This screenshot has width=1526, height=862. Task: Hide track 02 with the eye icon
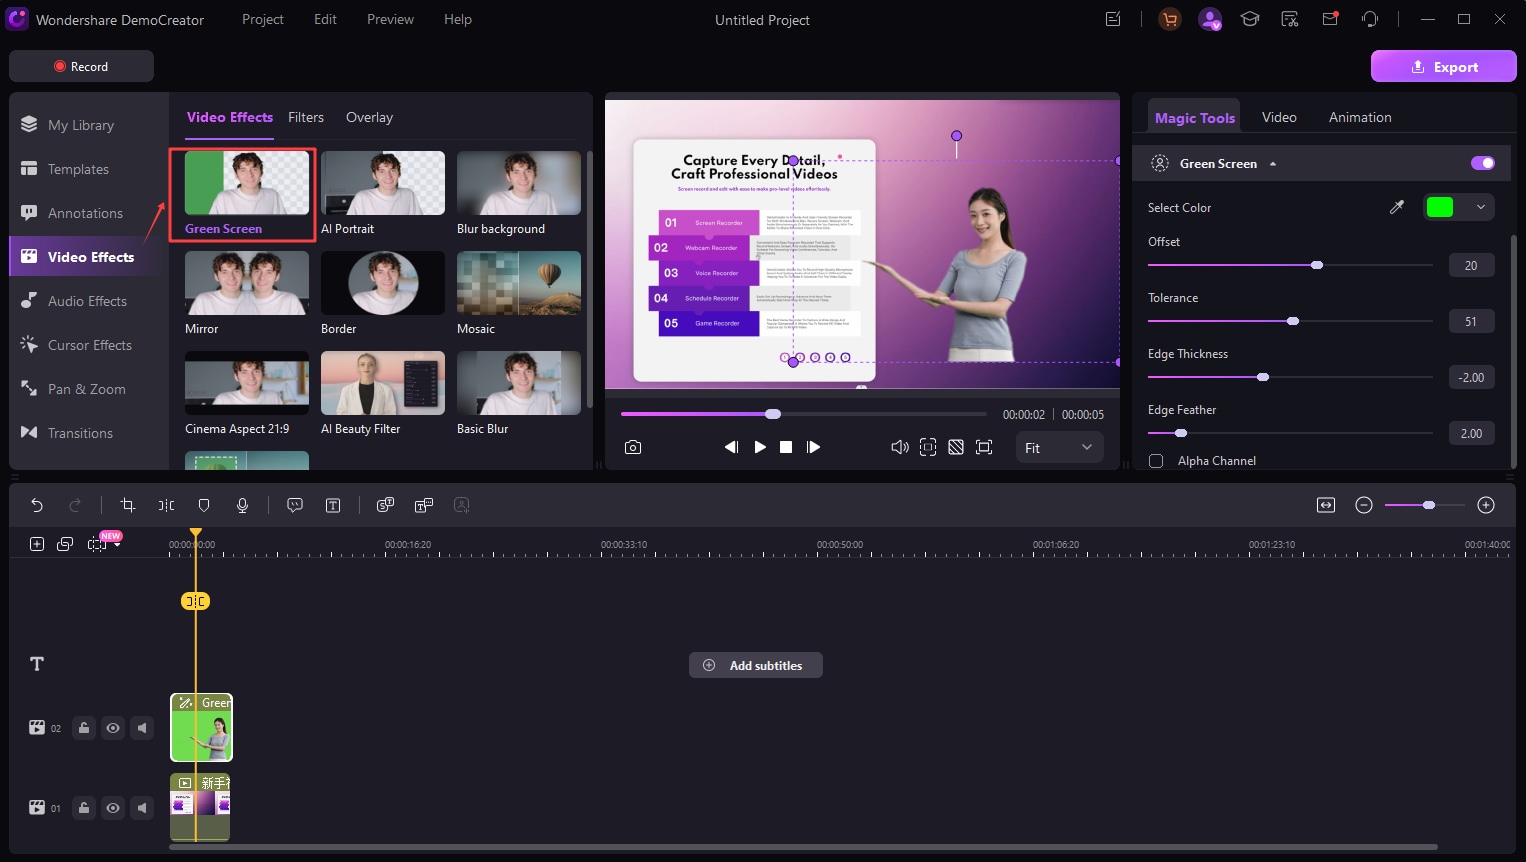pyautogui.click(x=113, y=728)
